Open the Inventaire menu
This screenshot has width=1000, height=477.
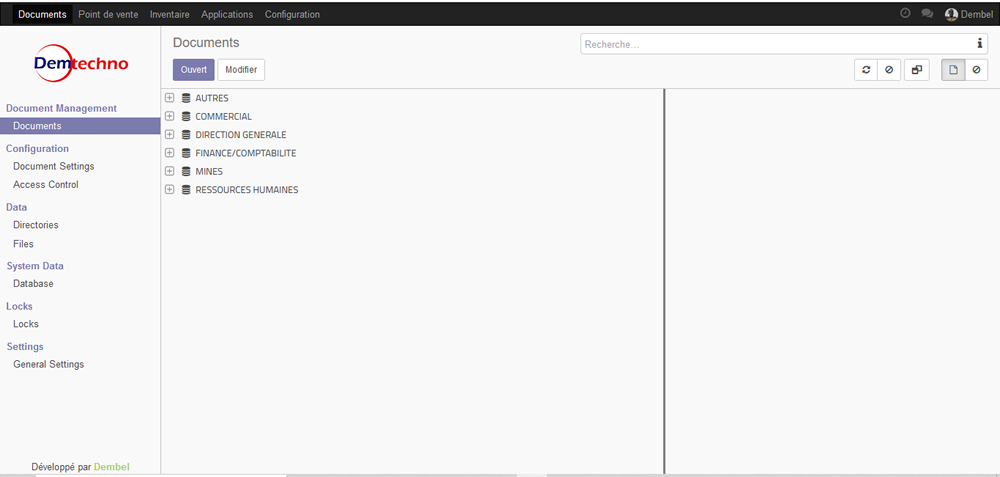click(x=169, y=15)
